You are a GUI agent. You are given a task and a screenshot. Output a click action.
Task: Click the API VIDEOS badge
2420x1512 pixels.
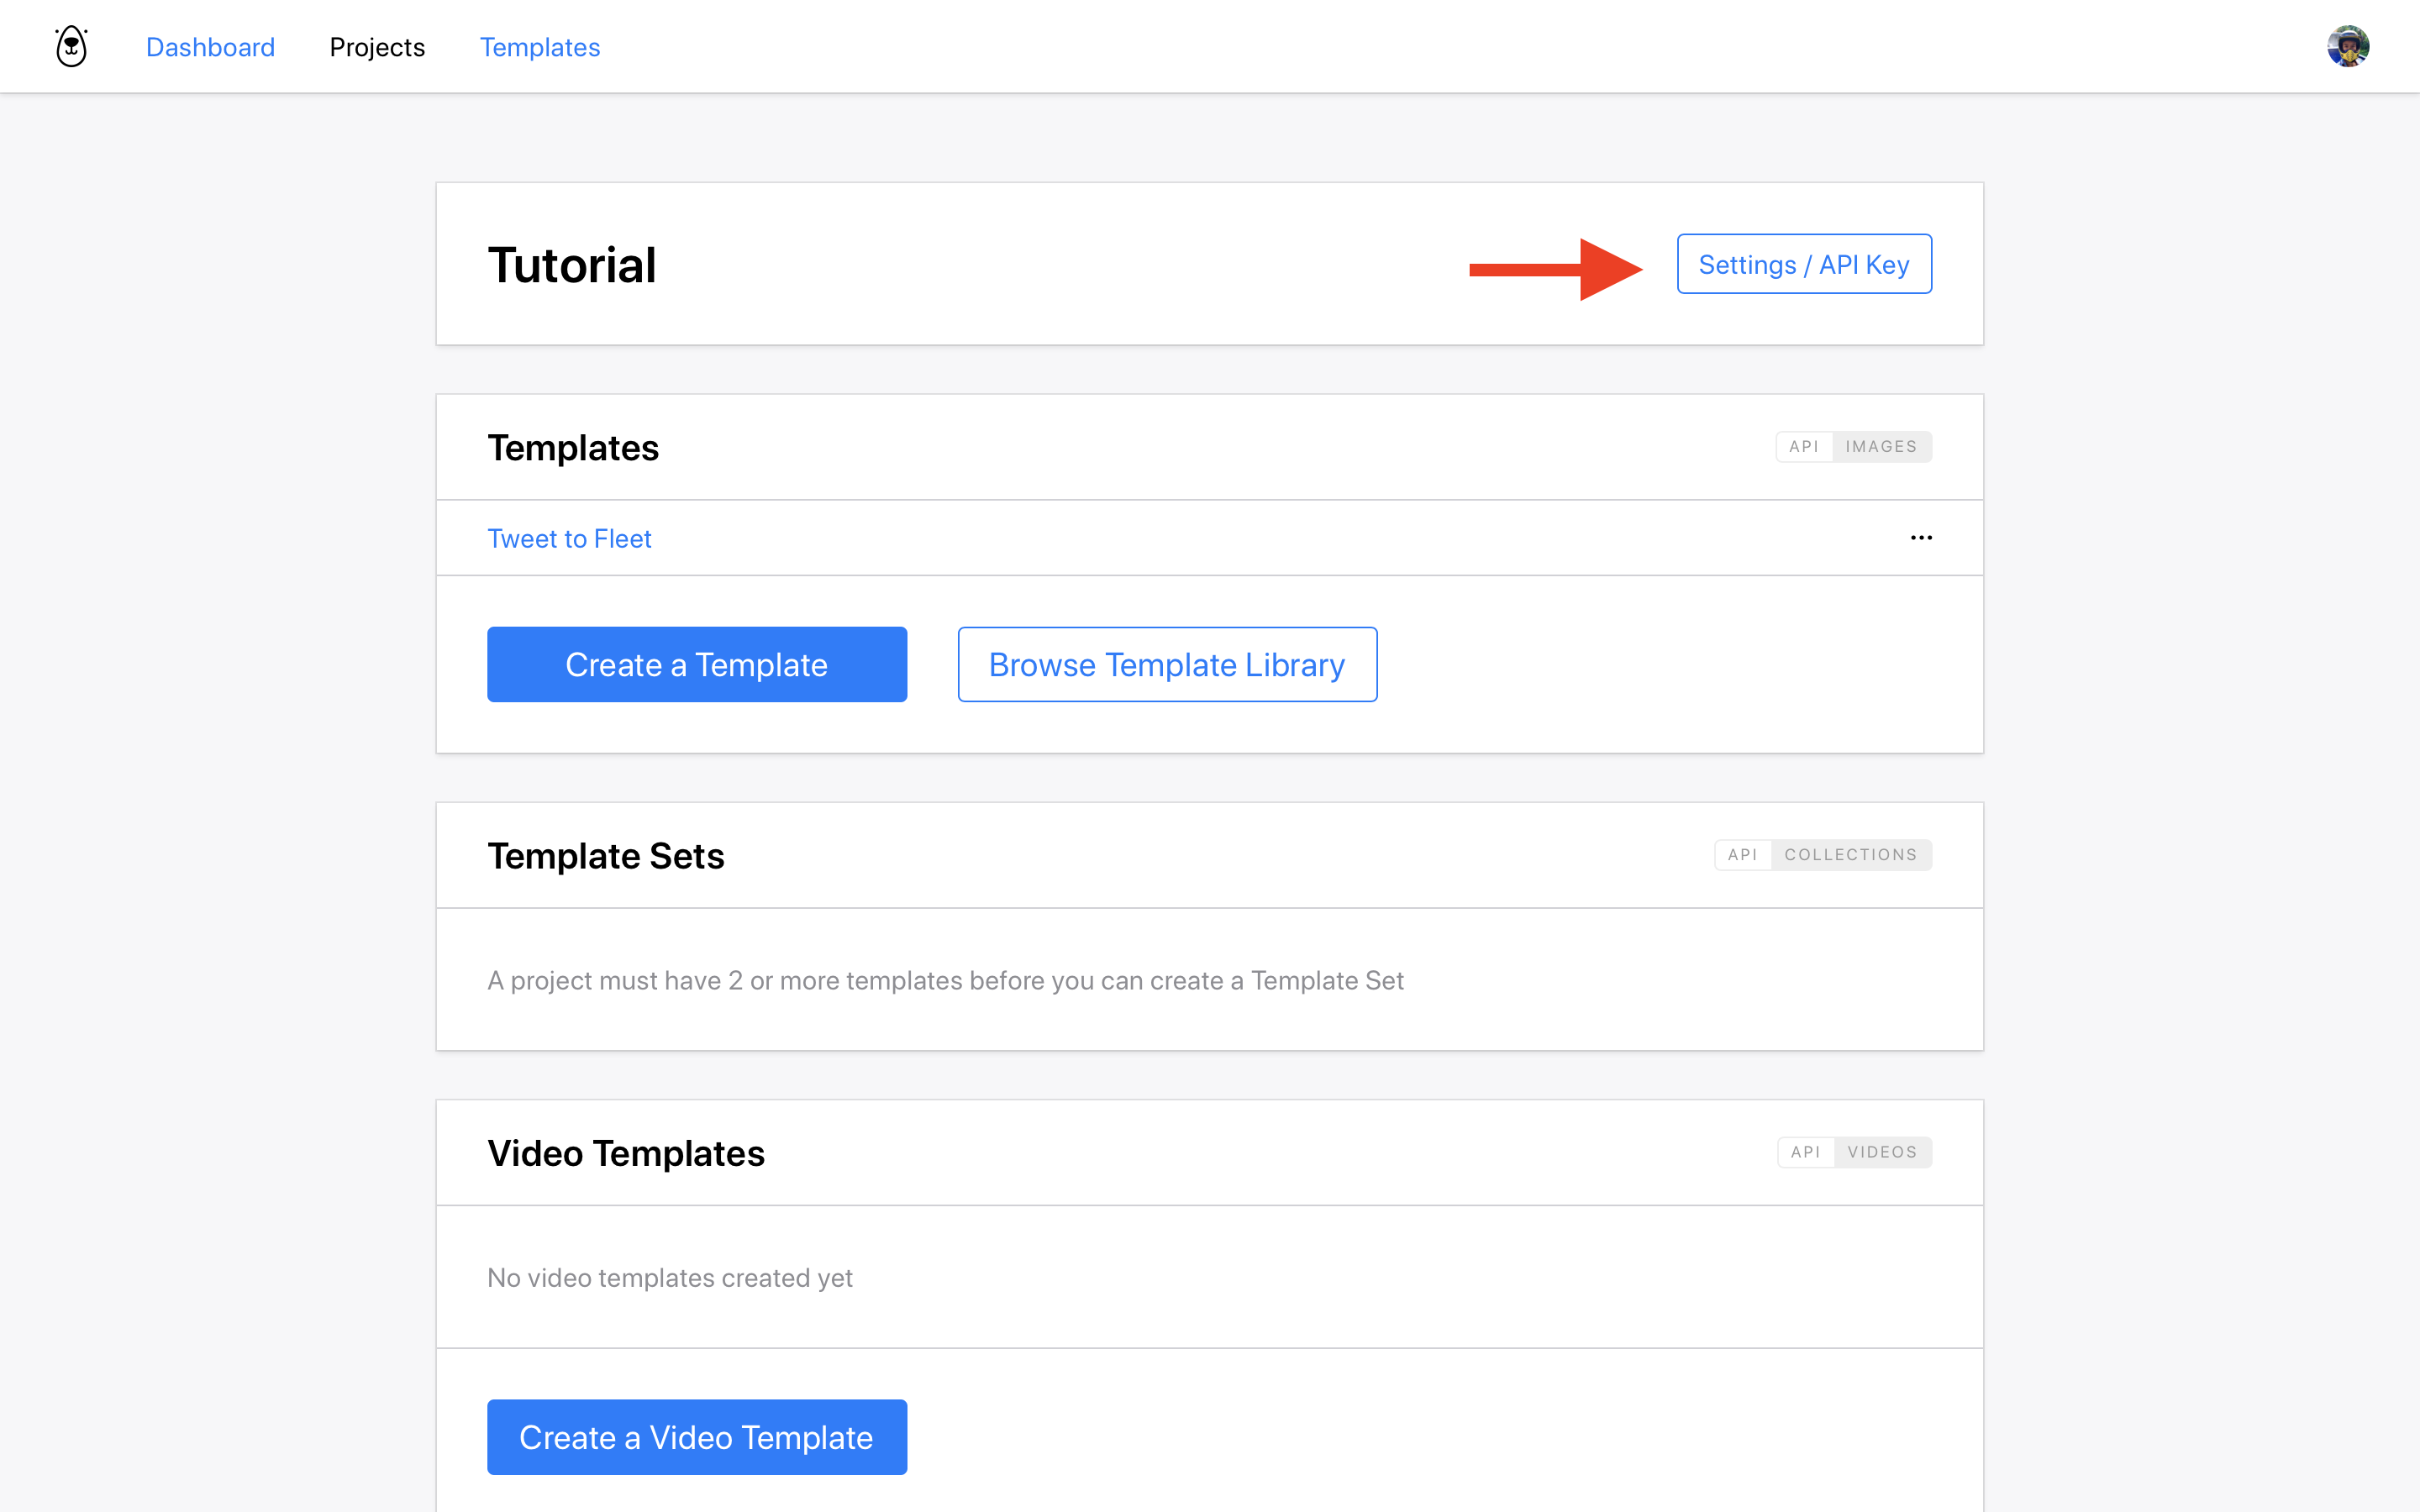[x=1854, y=1152]
